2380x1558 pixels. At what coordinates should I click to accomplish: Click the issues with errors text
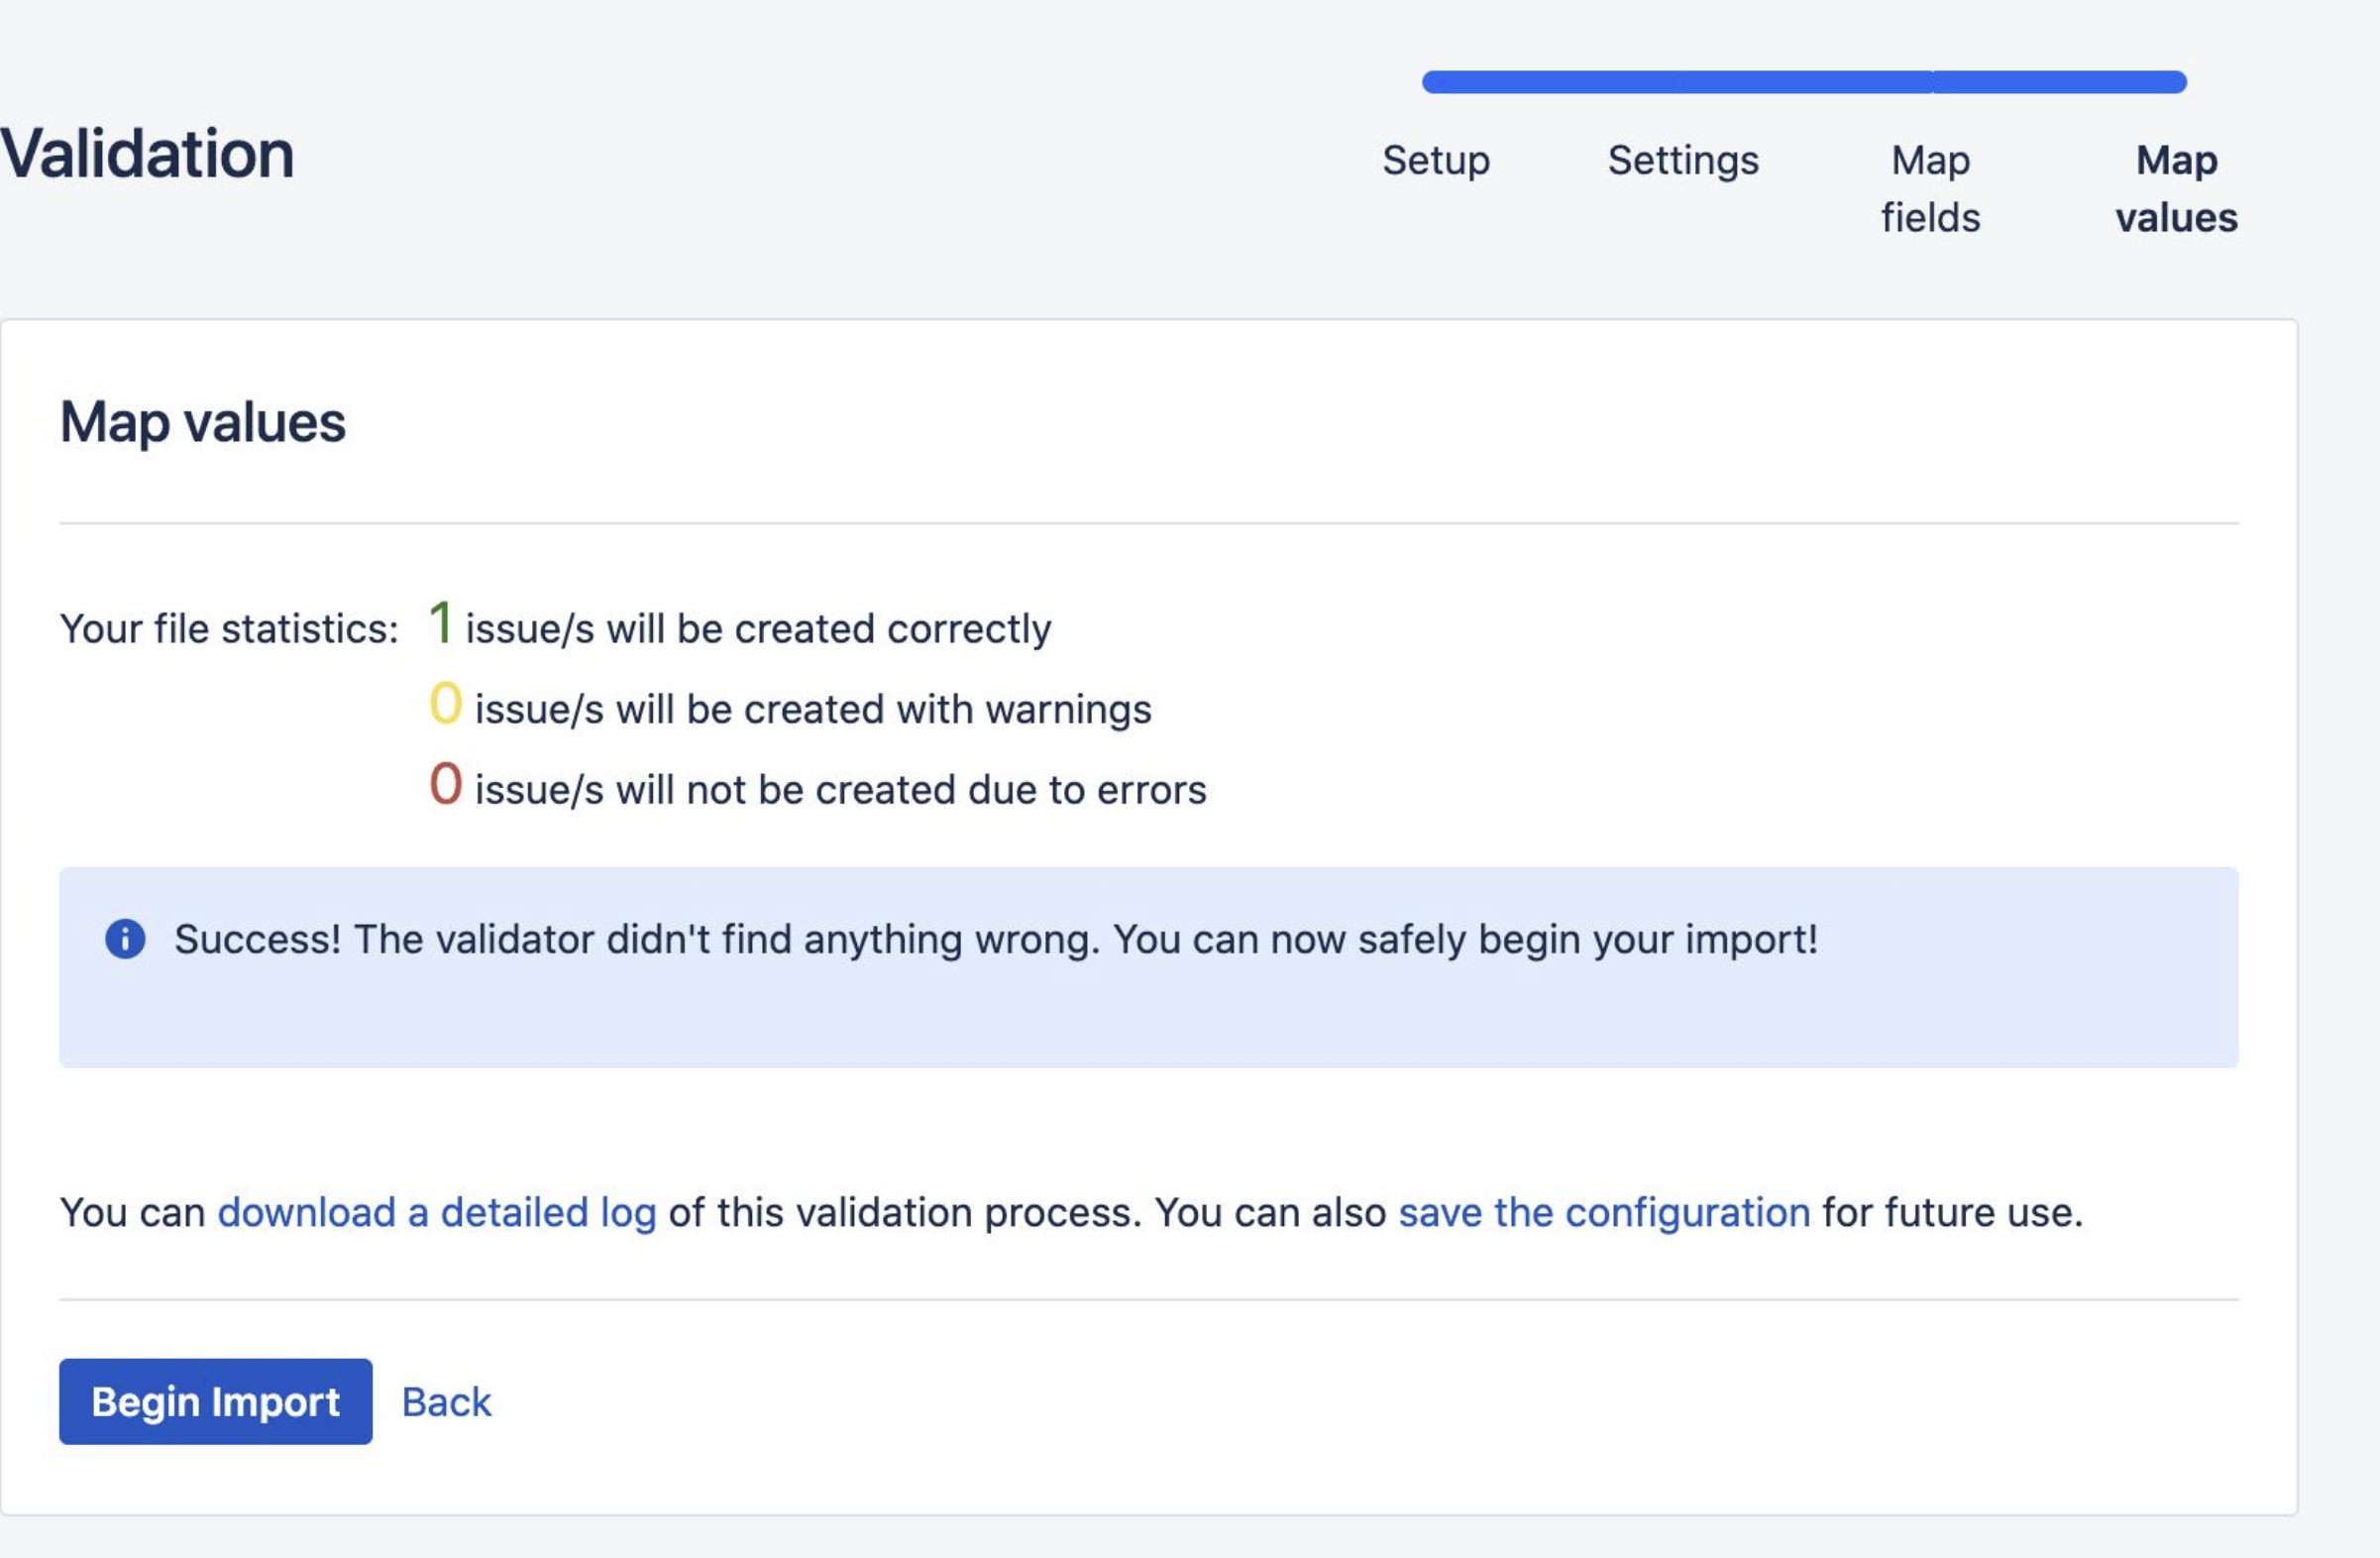[x=840, y=789]
